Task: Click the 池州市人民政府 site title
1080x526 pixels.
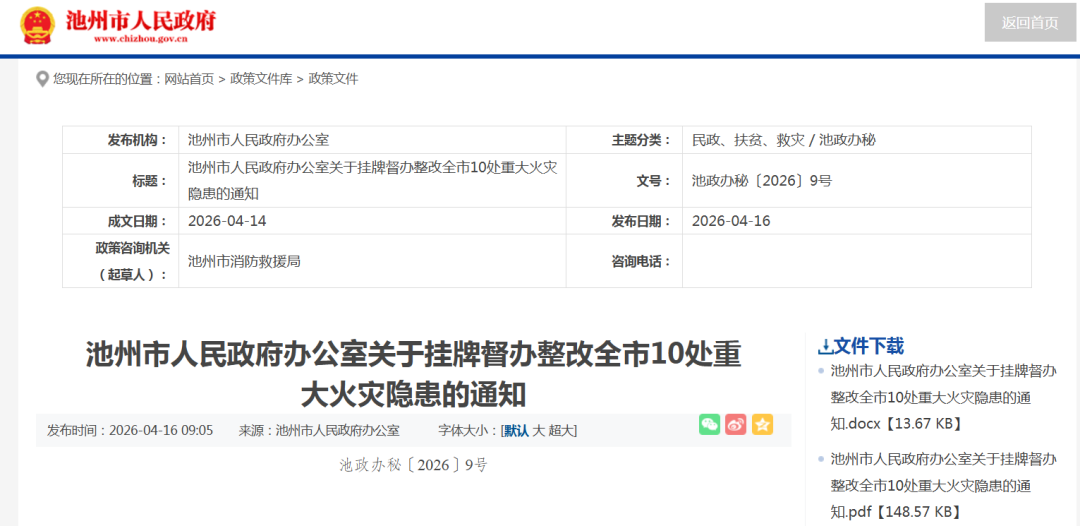Action: click(141, 19)
